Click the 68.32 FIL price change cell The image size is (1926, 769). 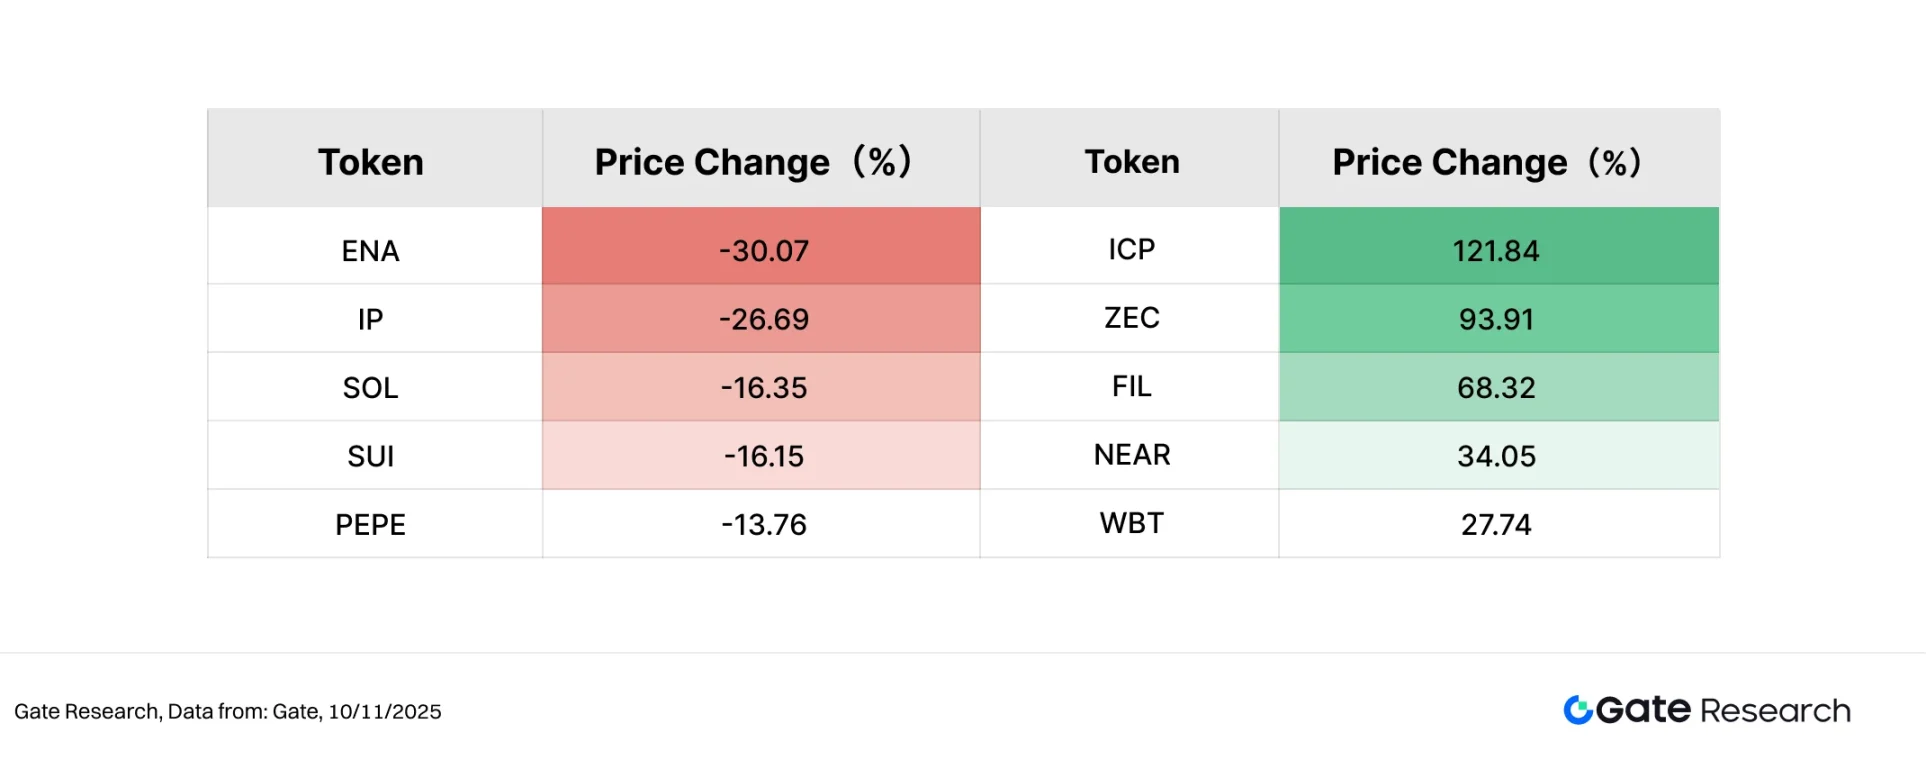pos(1496,387)
